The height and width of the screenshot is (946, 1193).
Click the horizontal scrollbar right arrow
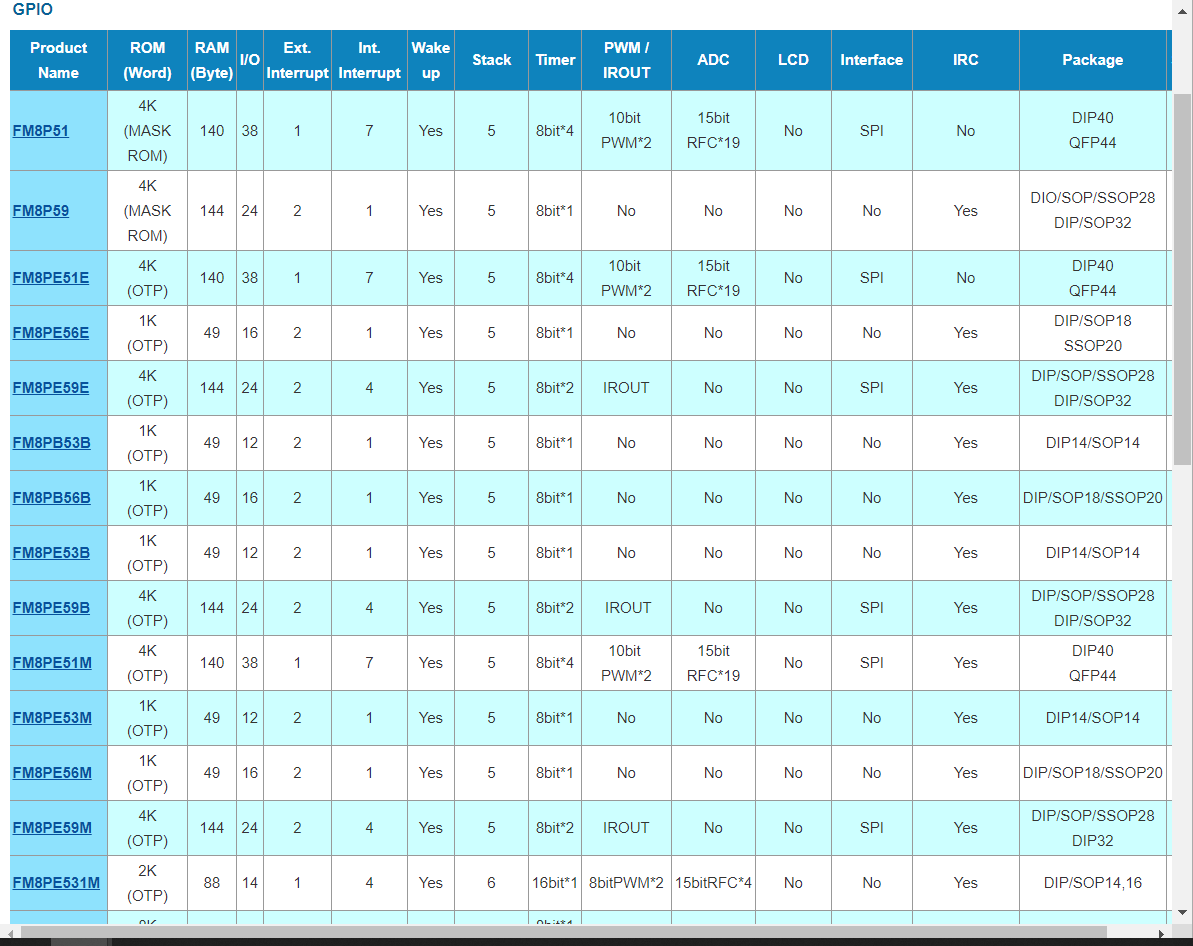coord(1162,933)
